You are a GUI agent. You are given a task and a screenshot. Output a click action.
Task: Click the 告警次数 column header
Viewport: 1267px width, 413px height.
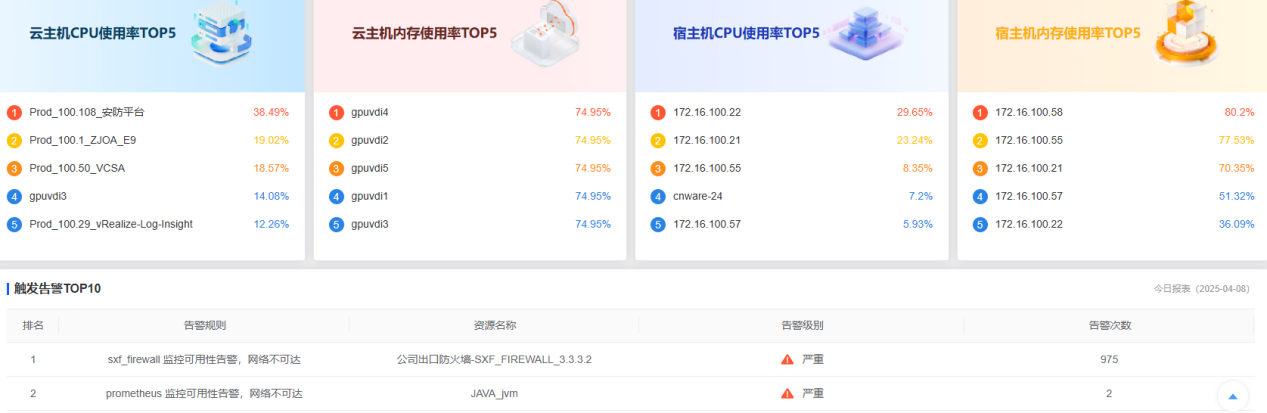point(1109,325)
